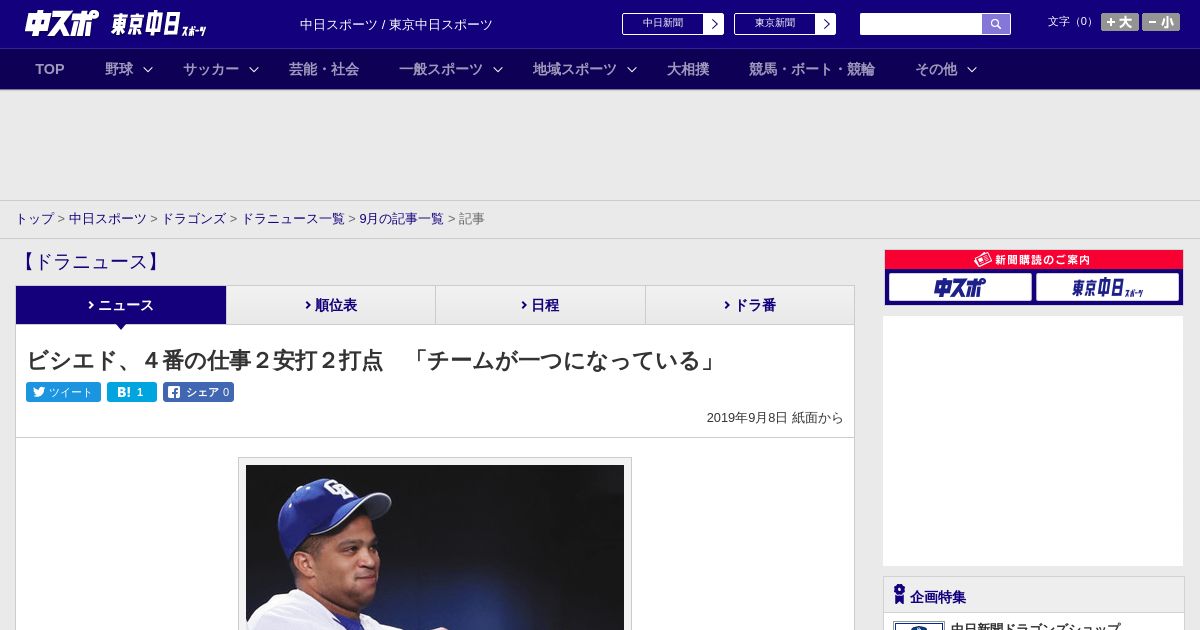
Task: Open 東京新聞 link arrow button
Action: coord(825,24)
